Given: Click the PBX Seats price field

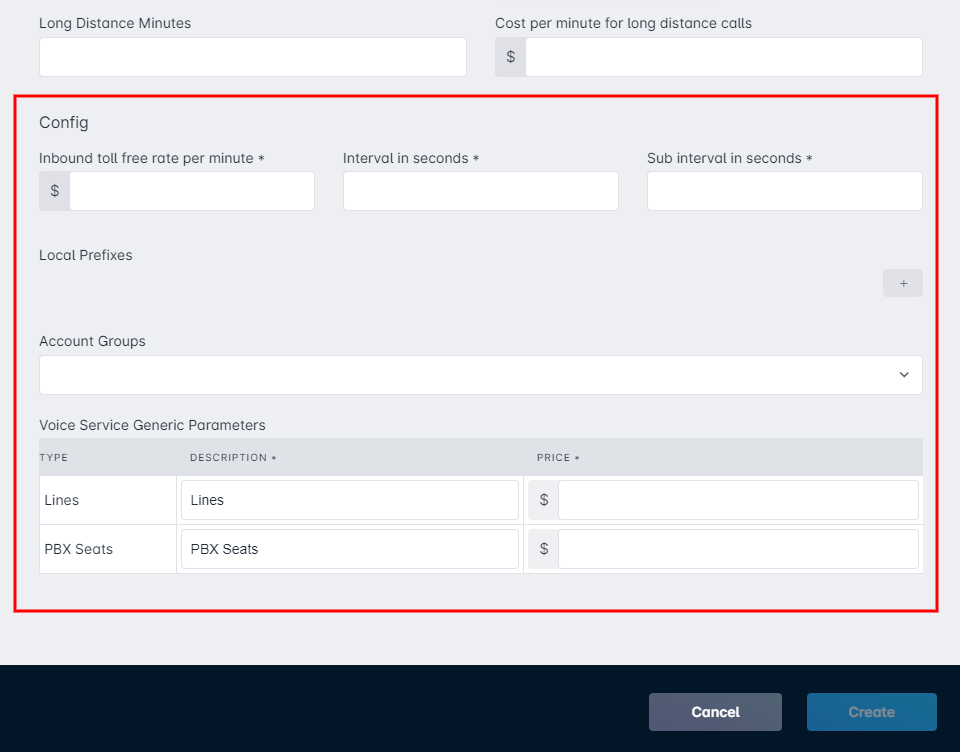Looking at the screenshot, I should pyautogui.click(x=738, y=549).
